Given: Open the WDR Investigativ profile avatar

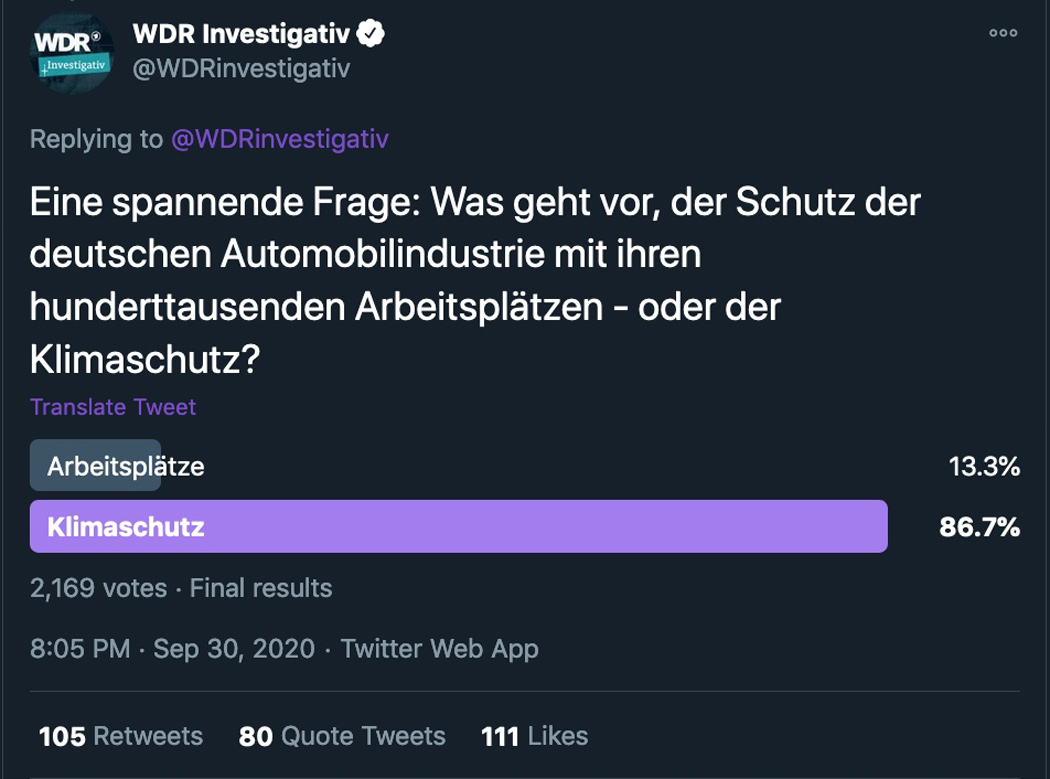Looking at the screenshot, I should (x=72, y=52).
